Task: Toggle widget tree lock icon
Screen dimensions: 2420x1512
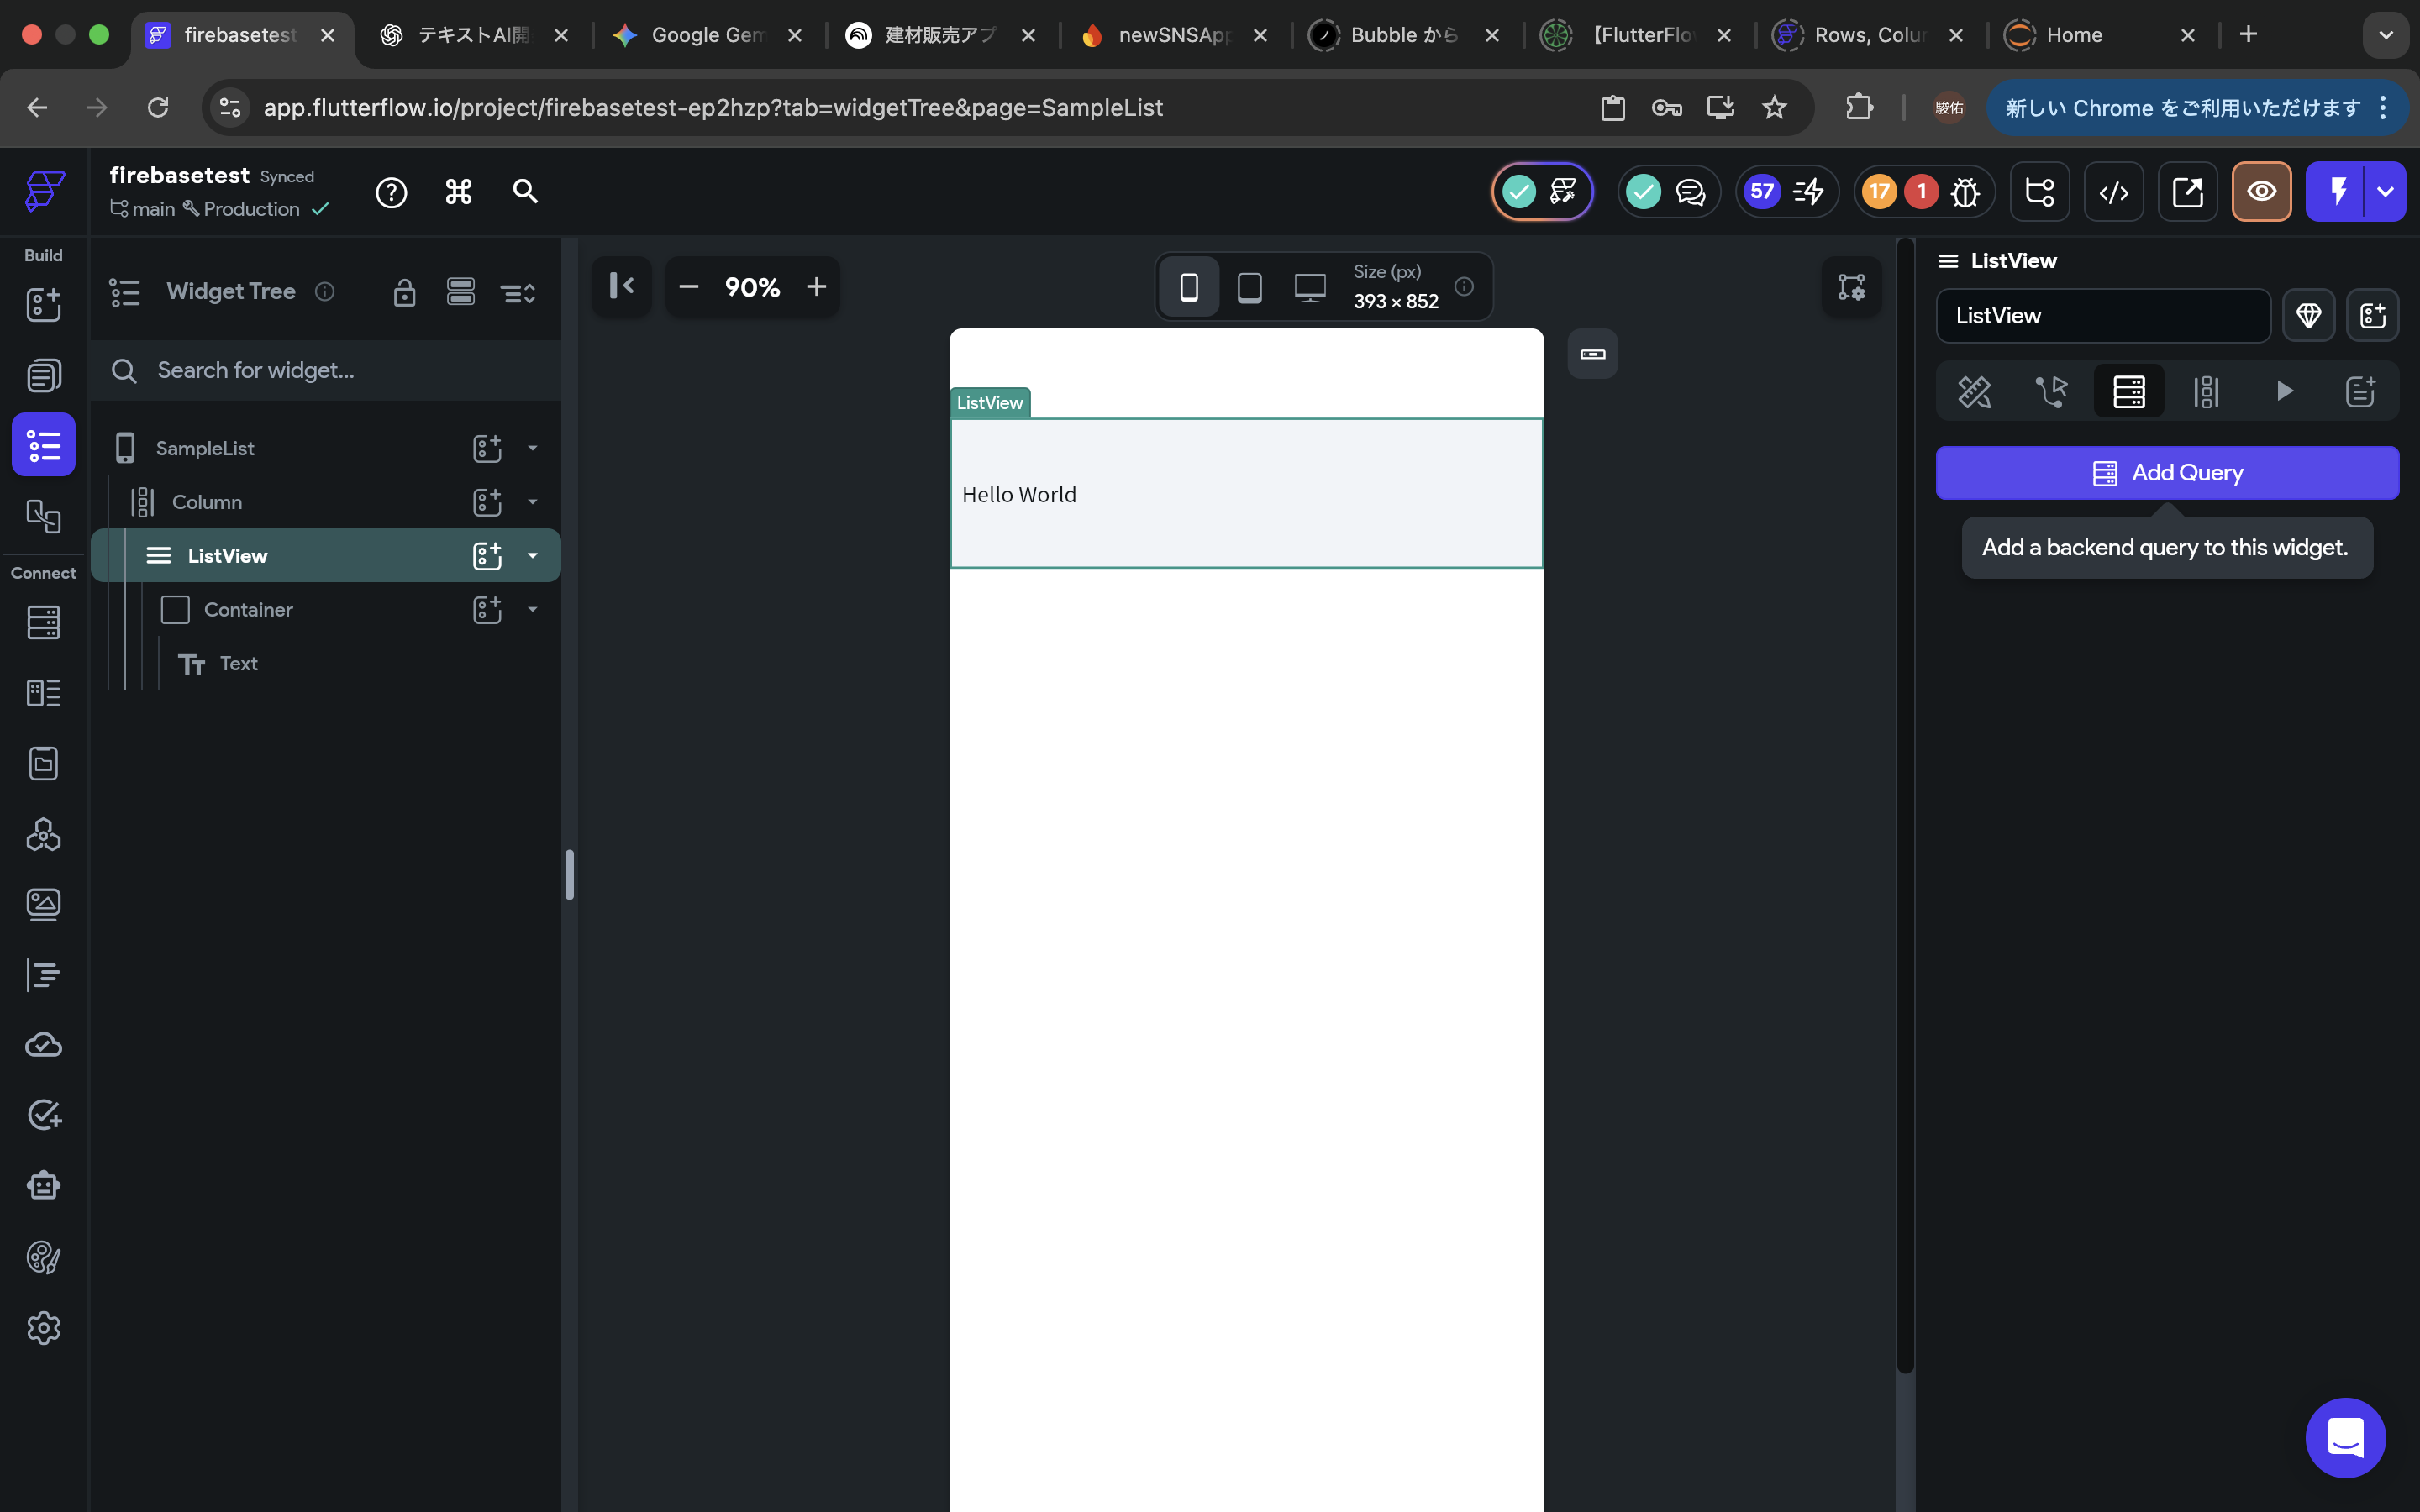Action: (404, 292)
